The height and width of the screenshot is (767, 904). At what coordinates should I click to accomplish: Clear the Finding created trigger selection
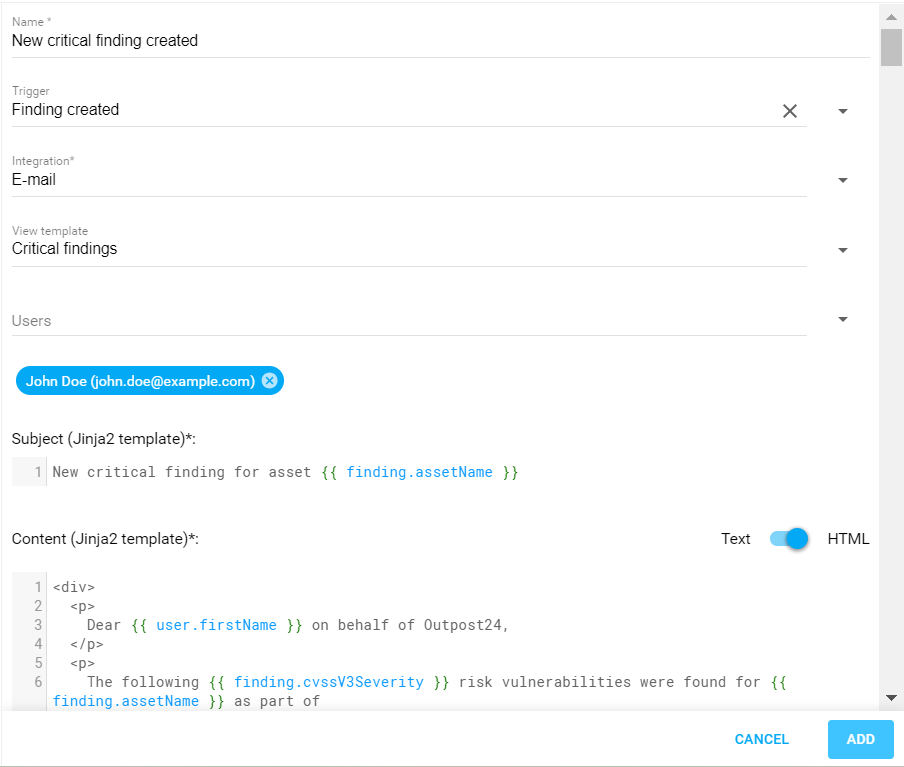(789, 111)
